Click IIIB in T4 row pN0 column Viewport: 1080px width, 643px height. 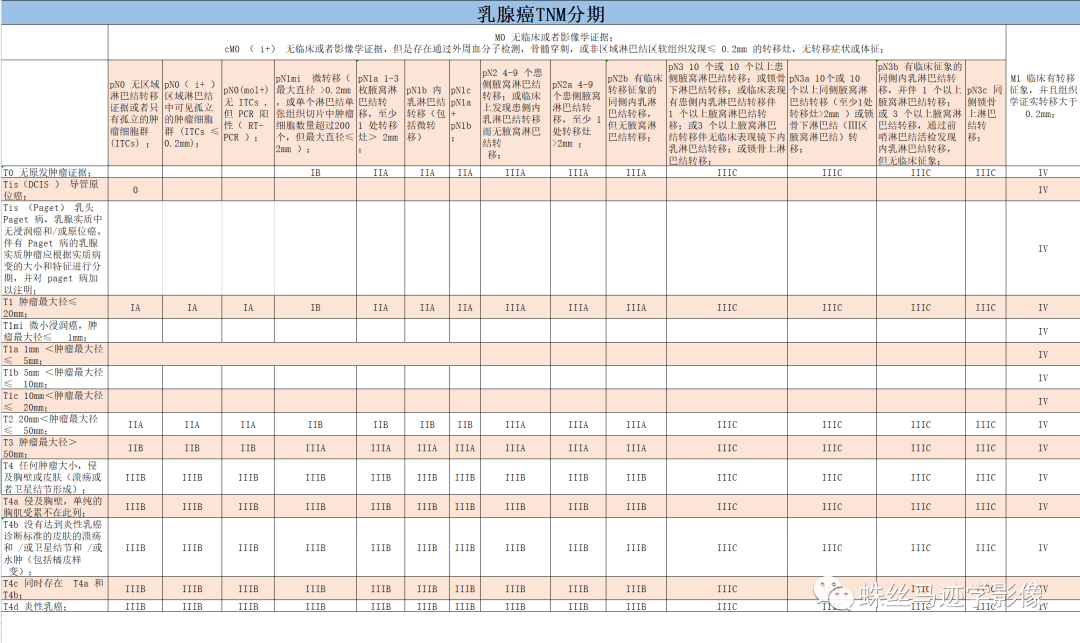point(135,478)
